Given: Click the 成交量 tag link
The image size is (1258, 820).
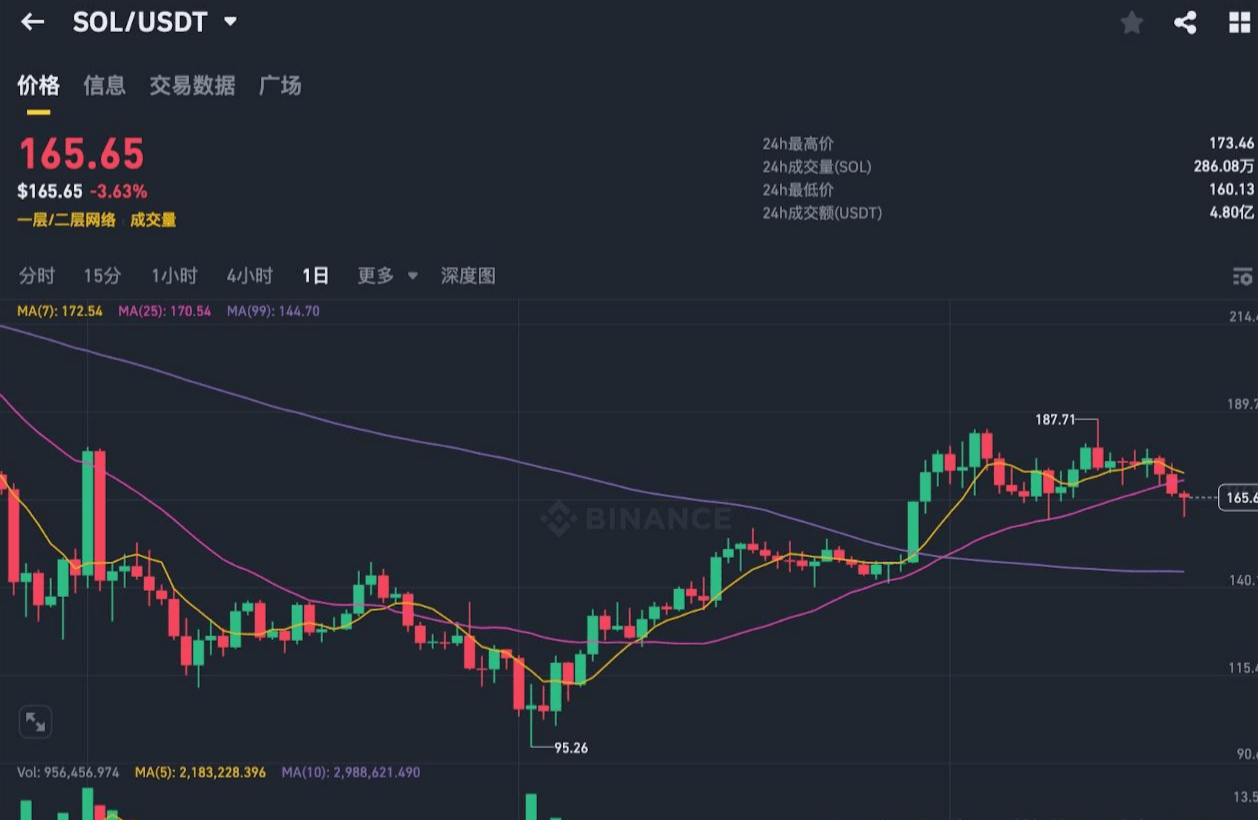Looking at the screenshot, I should (x=153, y=220).
